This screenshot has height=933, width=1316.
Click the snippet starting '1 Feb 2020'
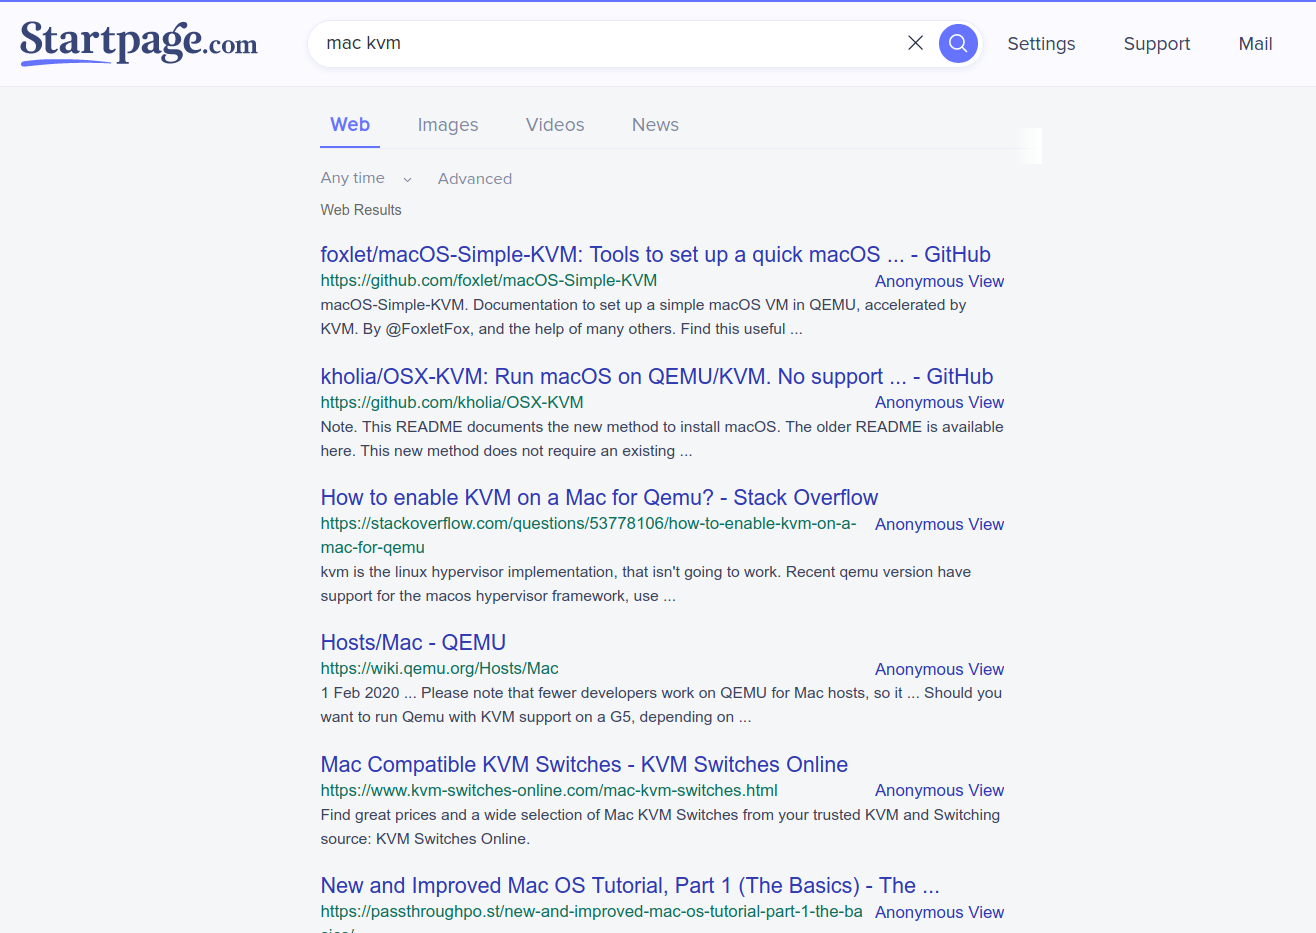point(661,705)
